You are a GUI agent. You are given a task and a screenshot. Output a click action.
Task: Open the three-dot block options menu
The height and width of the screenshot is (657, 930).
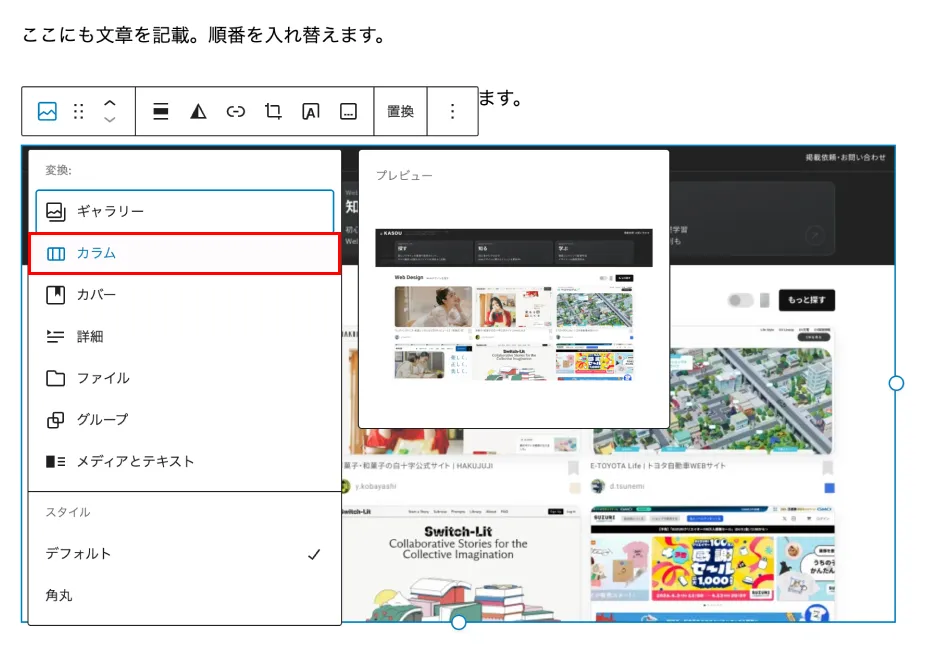click(x=452, y=112)
